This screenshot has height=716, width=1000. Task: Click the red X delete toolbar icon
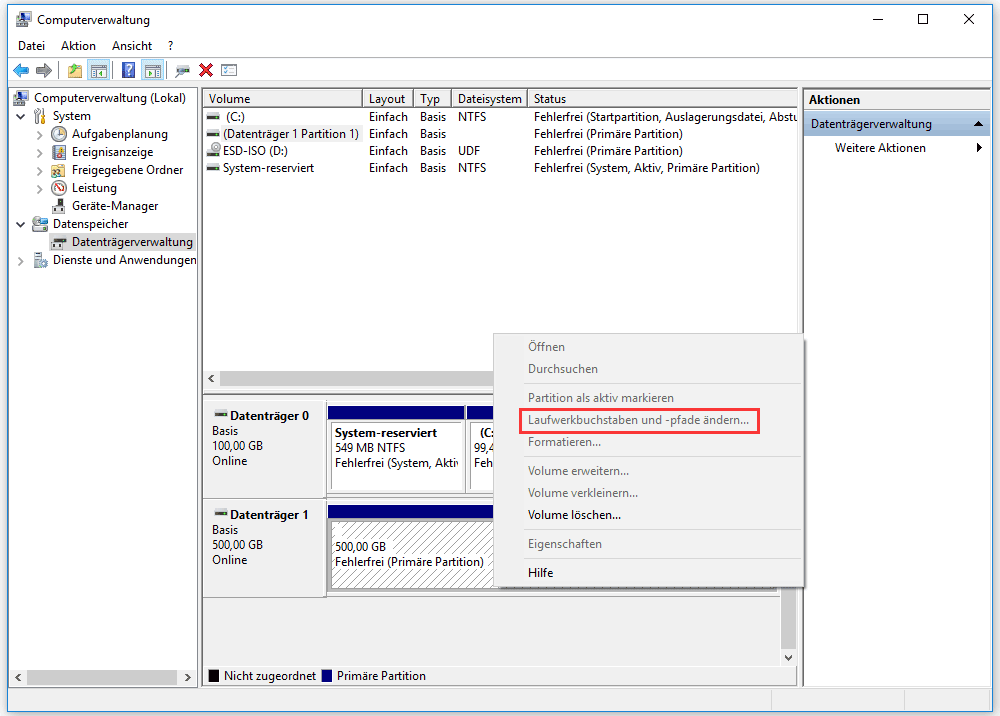pyautogui.click(x=206, y=70)
